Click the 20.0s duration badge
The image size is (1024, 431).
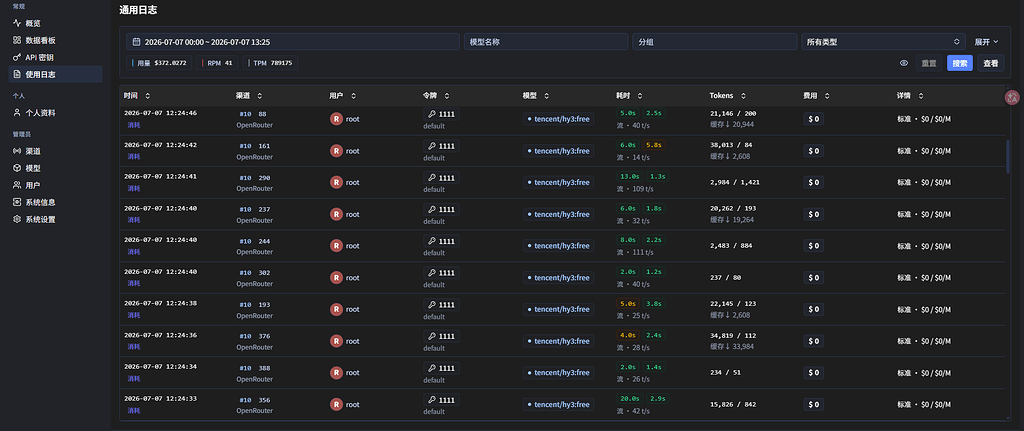click(630, 398)
